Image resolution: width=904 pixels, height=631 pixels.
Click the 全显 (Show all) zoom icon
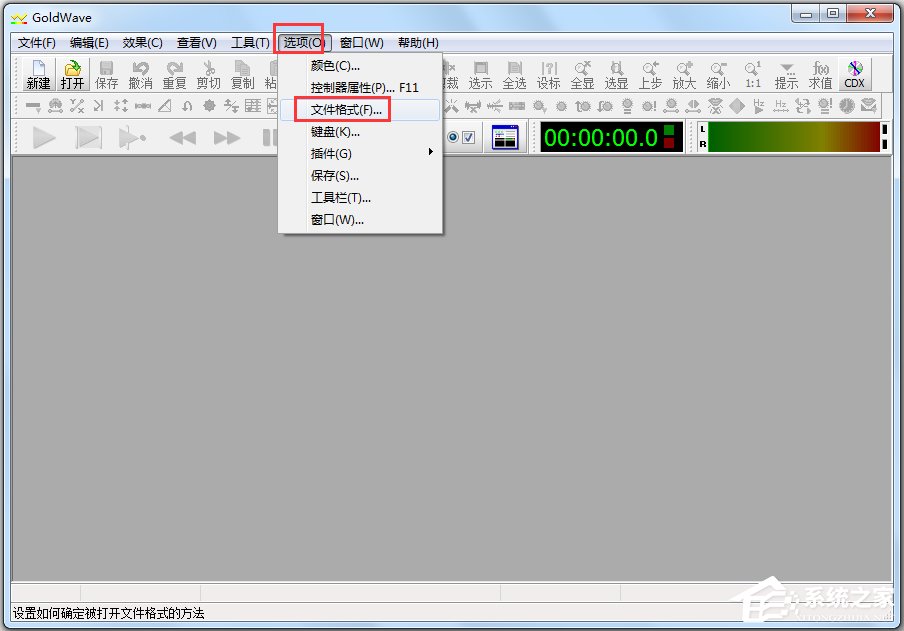(x=582, y=74)
